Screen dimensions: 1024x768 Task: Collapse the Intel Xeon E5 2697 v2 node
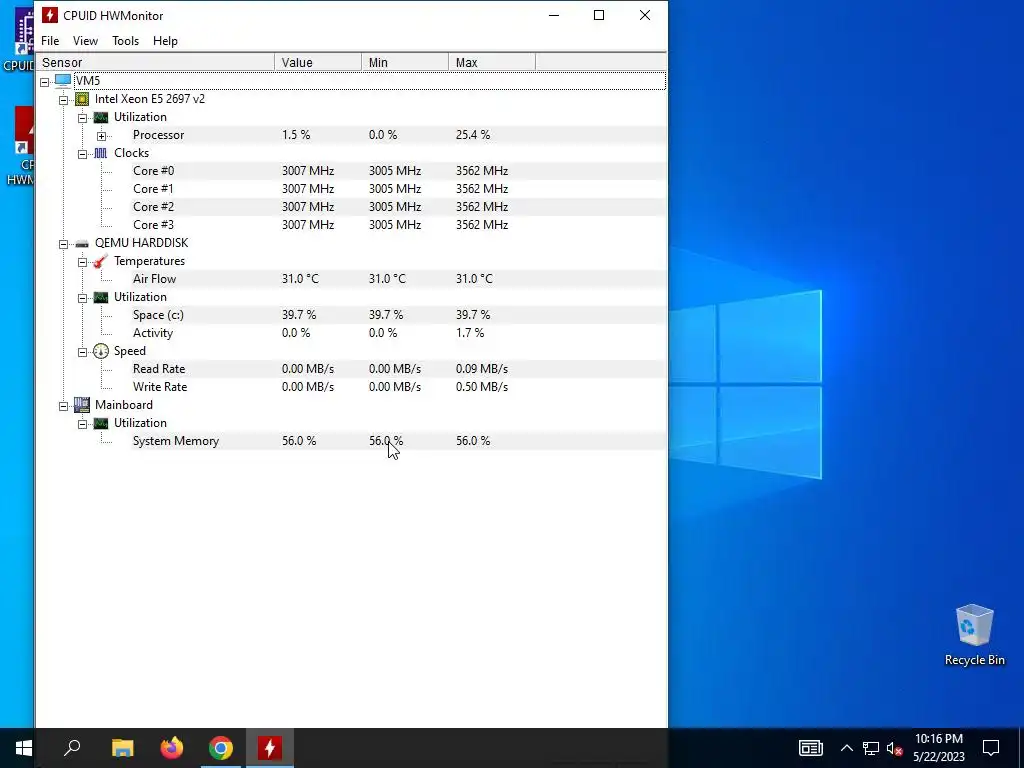pyautogui.click(x=63, y=100)
